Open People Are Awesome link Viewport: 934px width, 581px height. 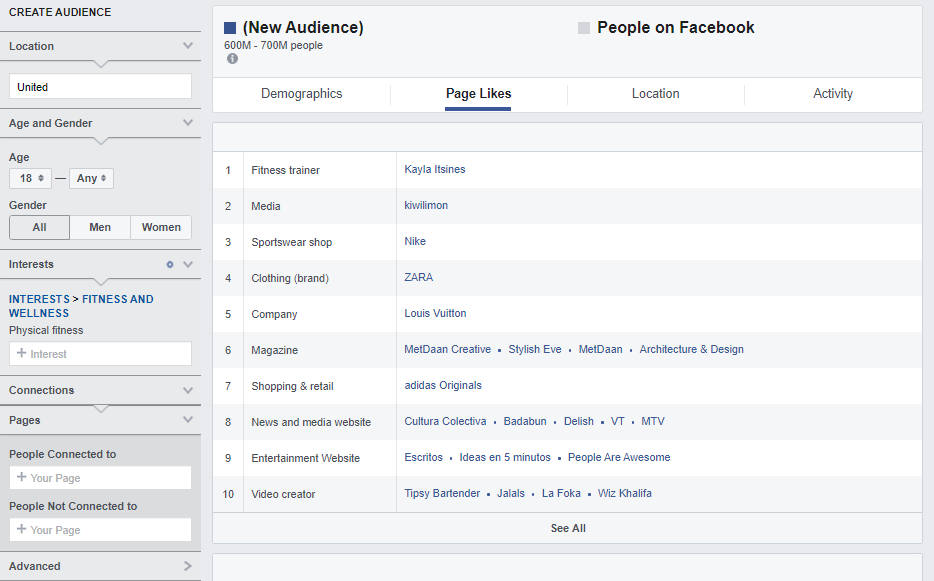tap(619, 457)
